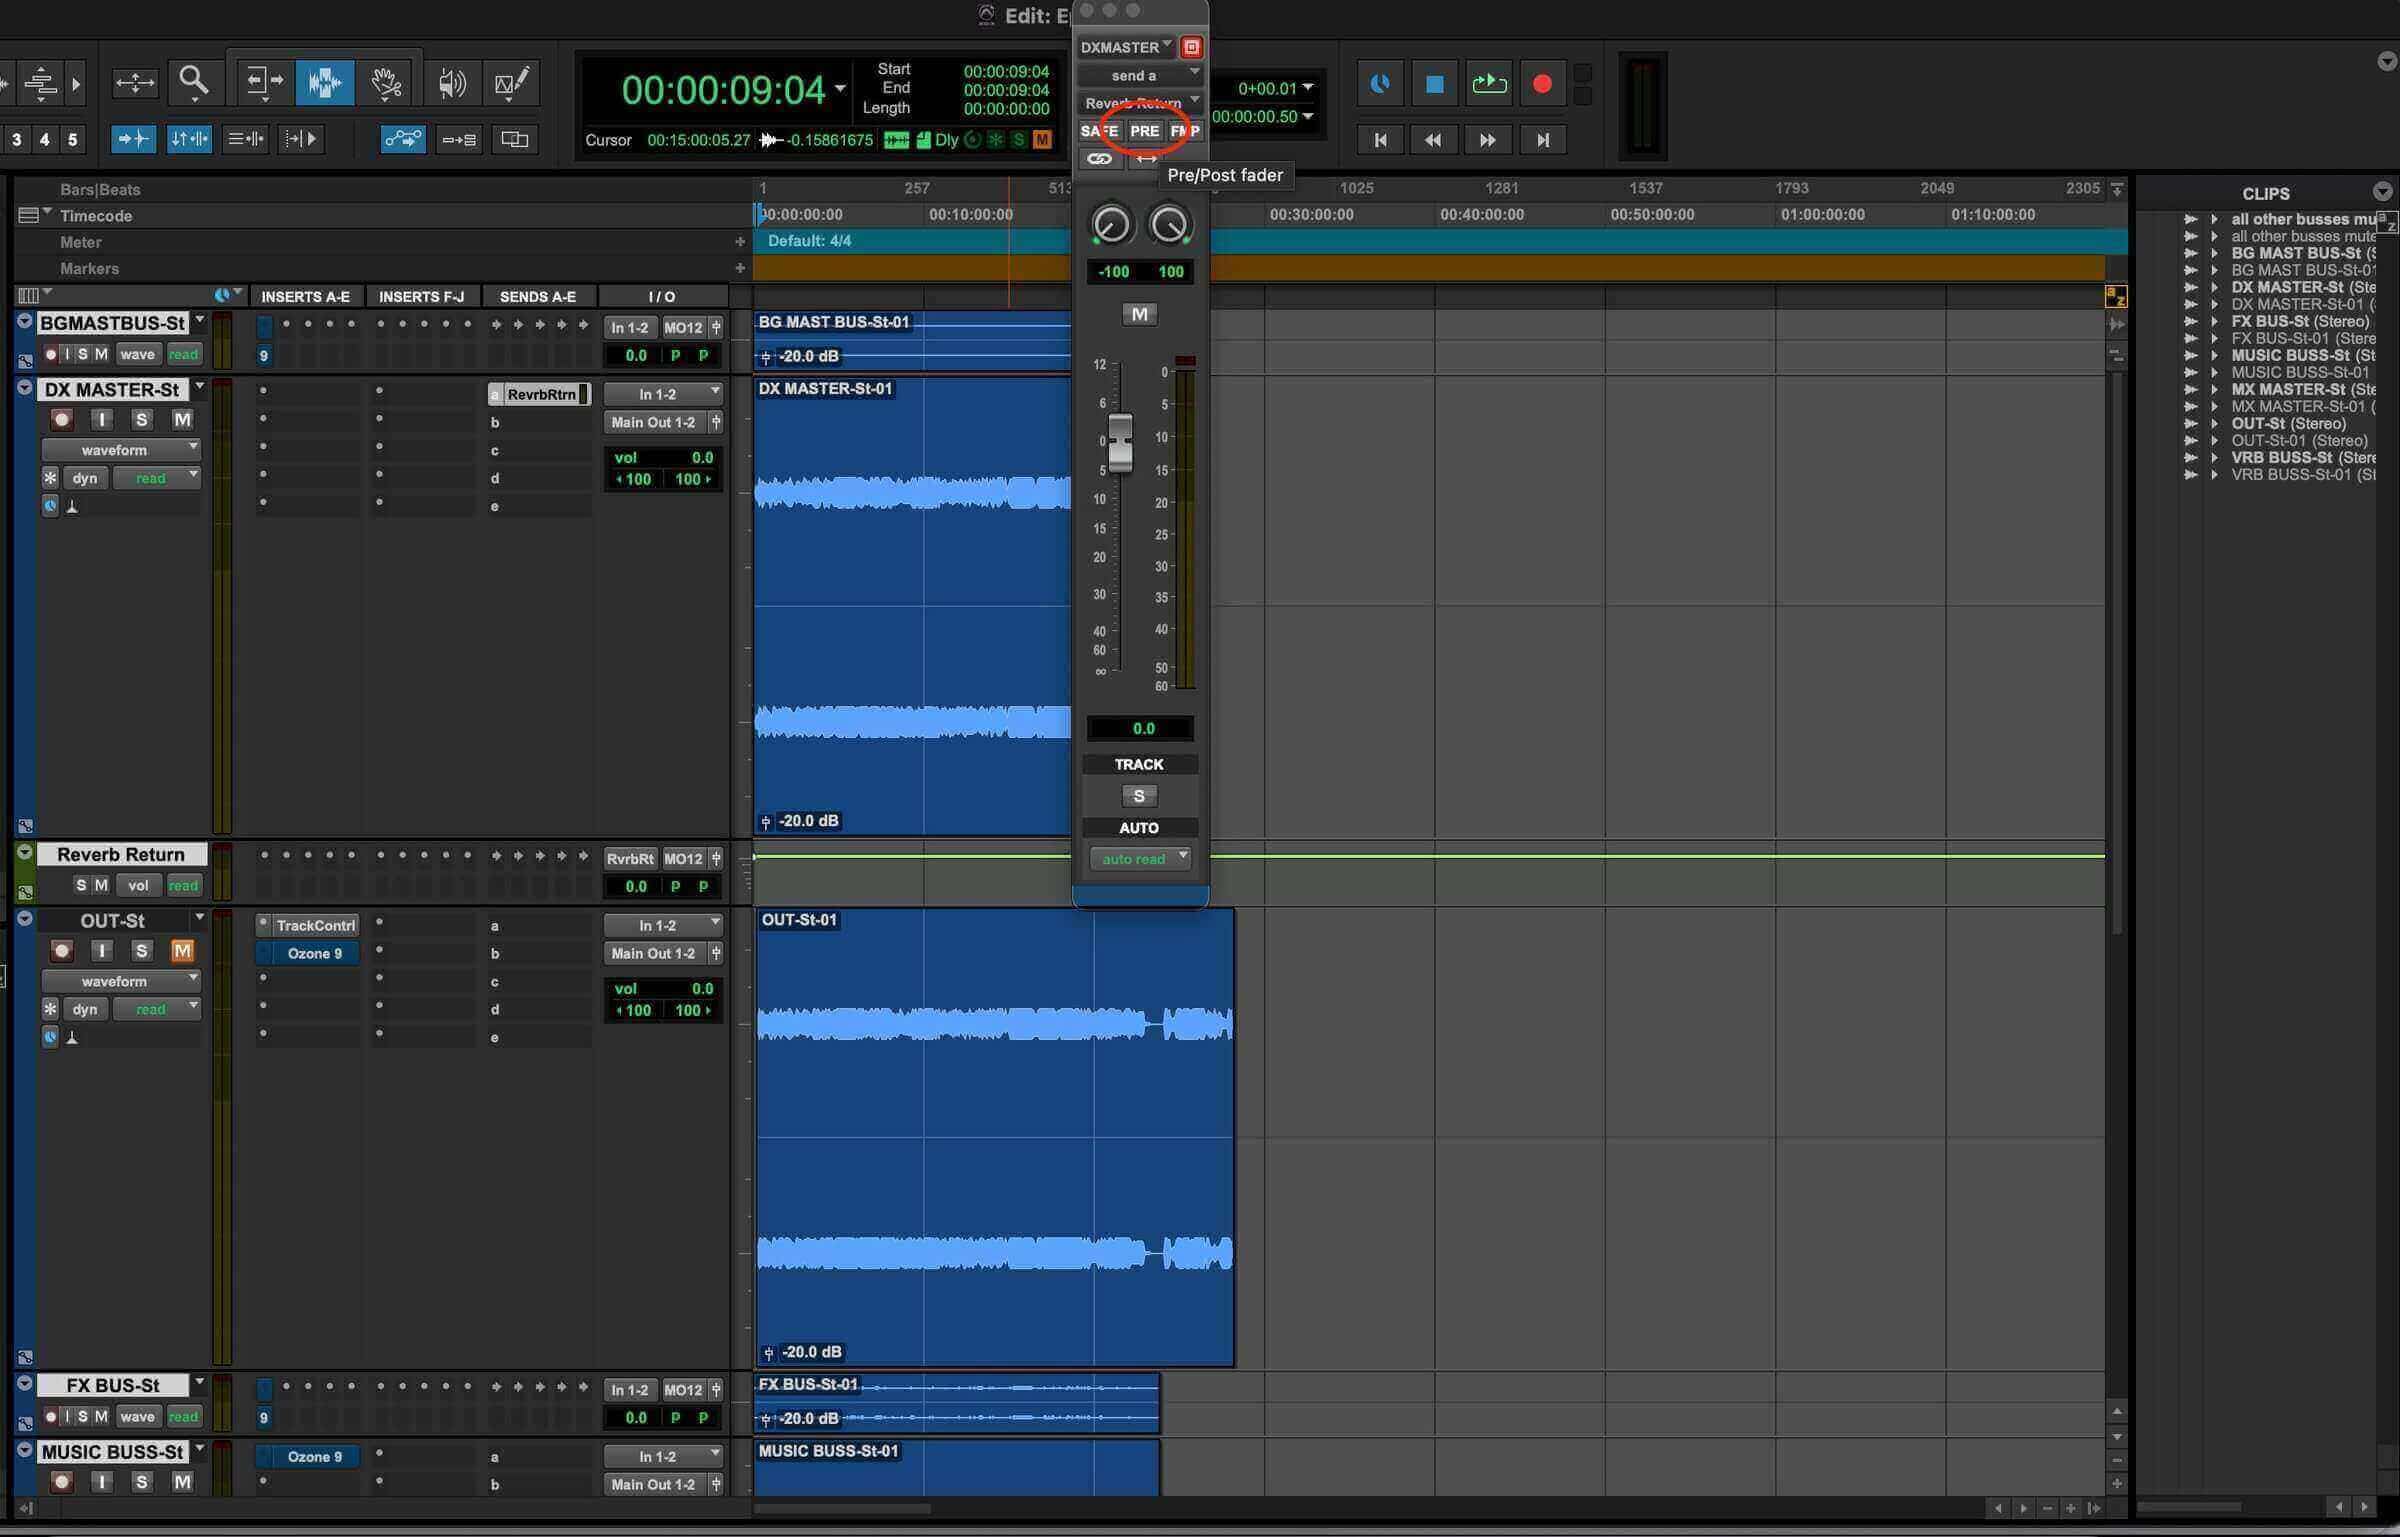Click the left pan knob in send window
The width and height of the screenshot is (2400, 1537).
[1111, 224]
